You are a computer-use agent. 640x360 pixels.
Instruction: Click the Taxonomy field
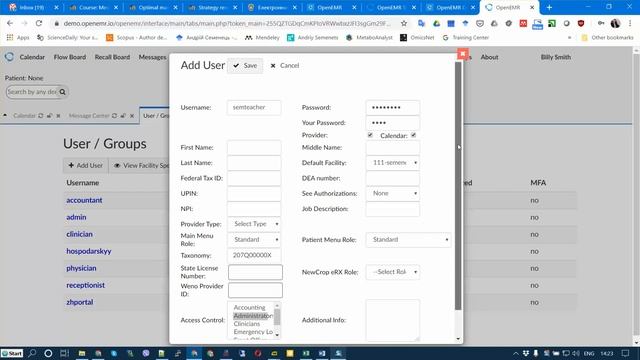254,255
